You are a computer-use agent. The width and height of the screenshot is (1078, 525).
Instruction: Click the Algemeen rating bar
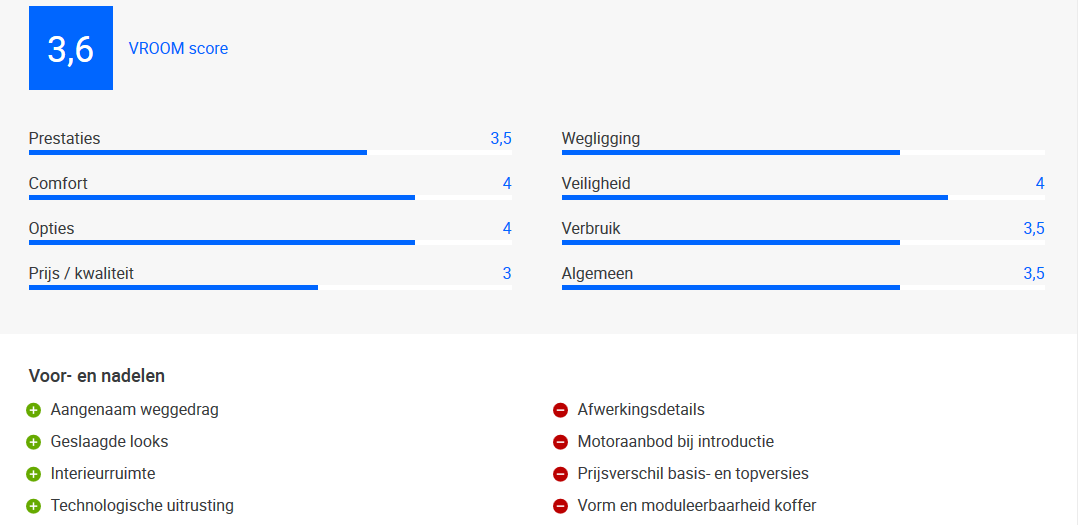803,287
